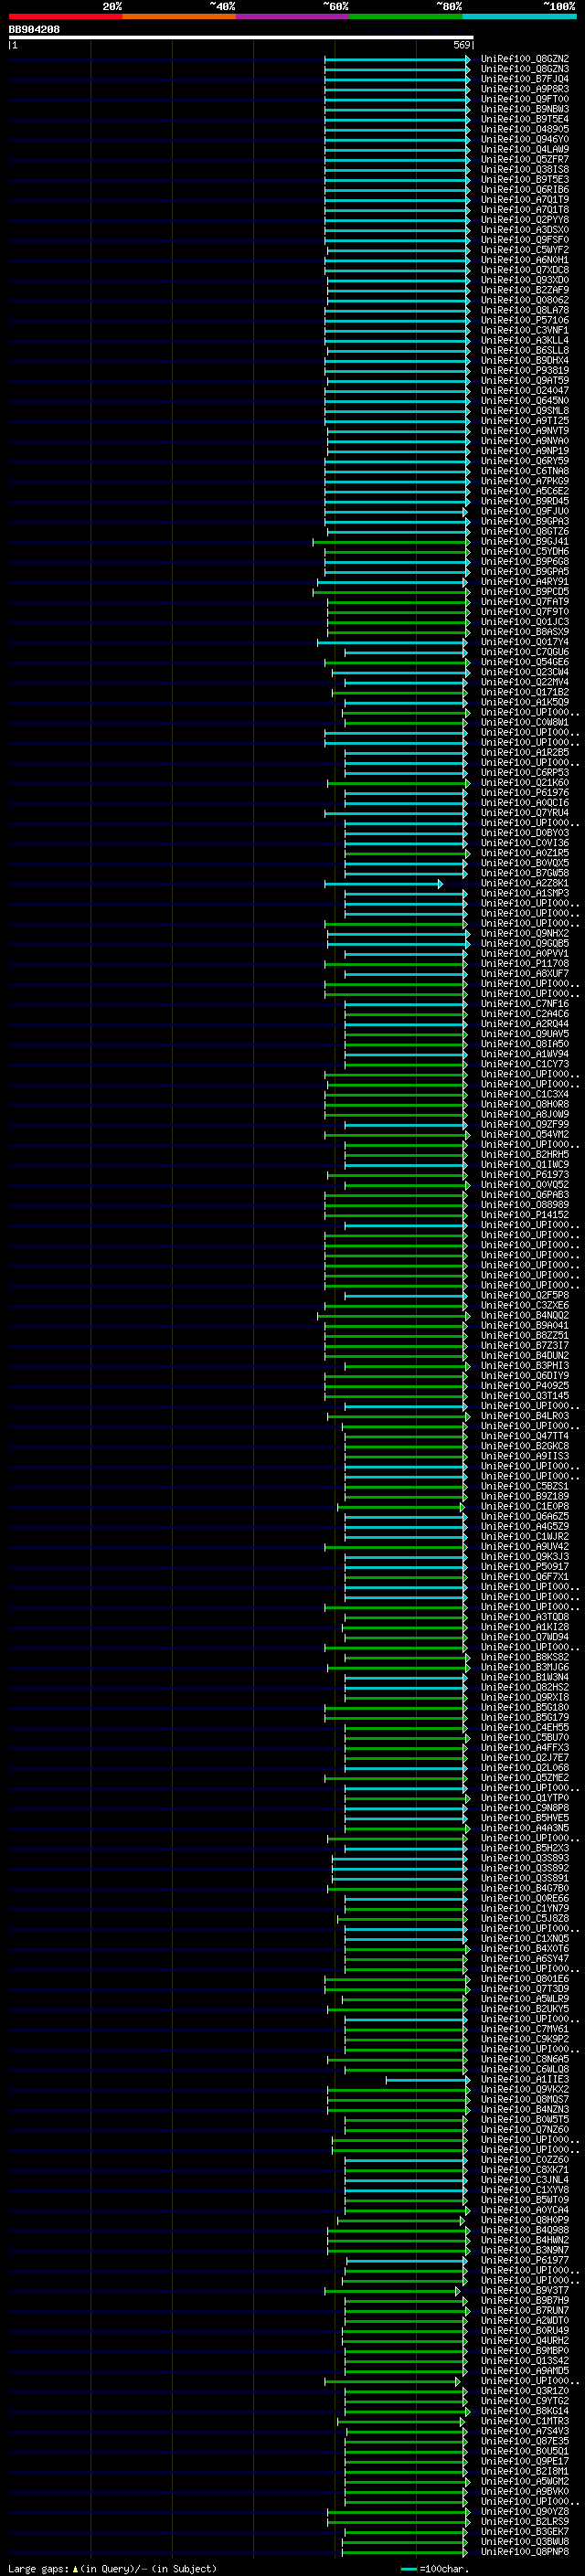Image resolution: width=585 pixels, height=2576 pixels.
Task: Select UniRef100_A4RY91 entry text
Action: click(x=525, y=582)
